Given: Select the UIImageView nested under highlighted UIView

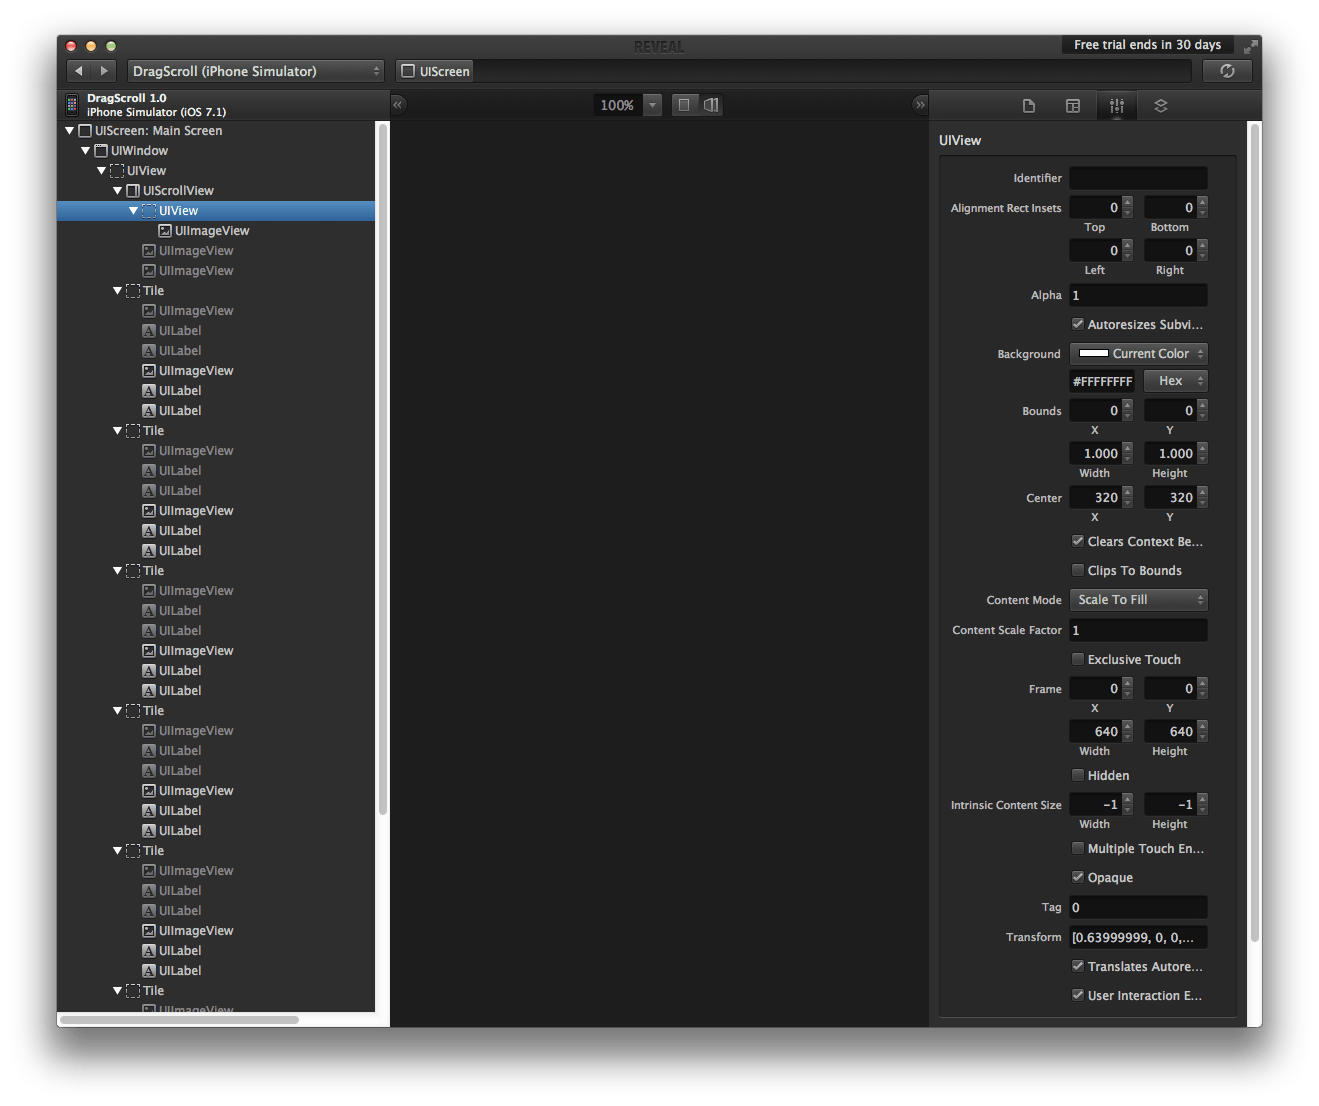Looking at the screenshot, I should (216, 231).
